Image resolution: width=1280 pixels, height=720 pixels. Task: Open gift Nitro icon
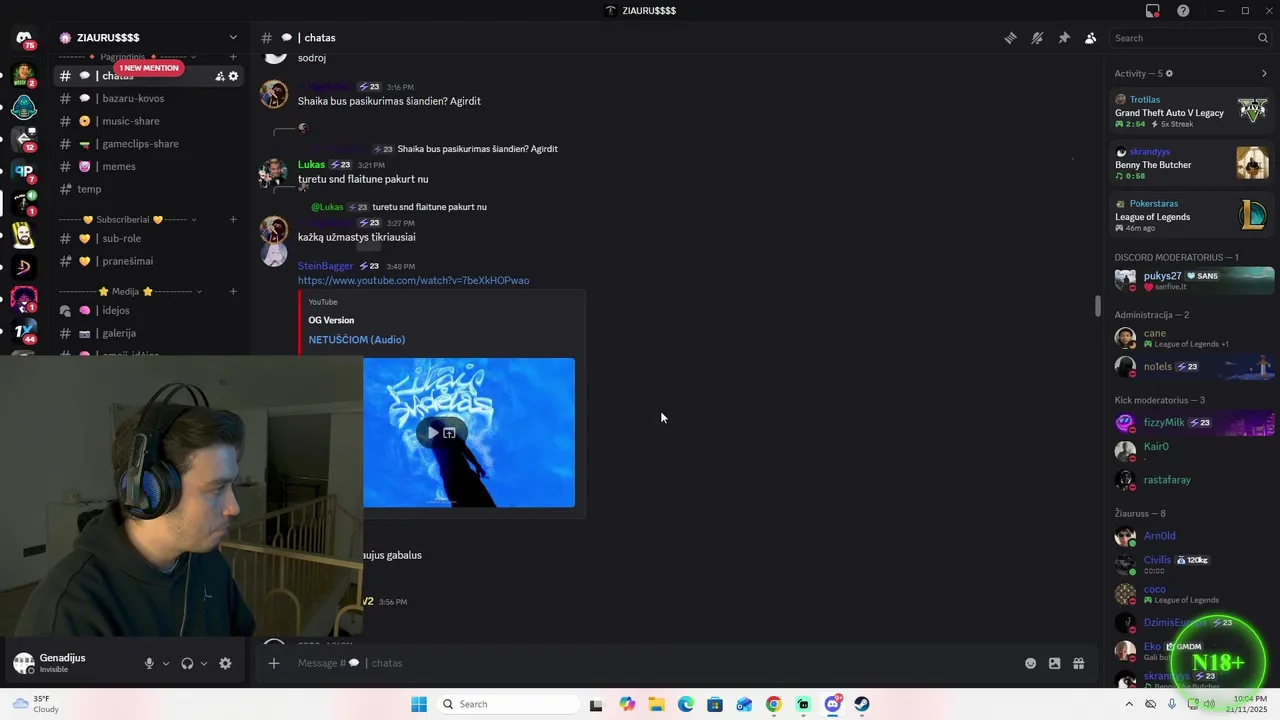(x=1078, y=663)
